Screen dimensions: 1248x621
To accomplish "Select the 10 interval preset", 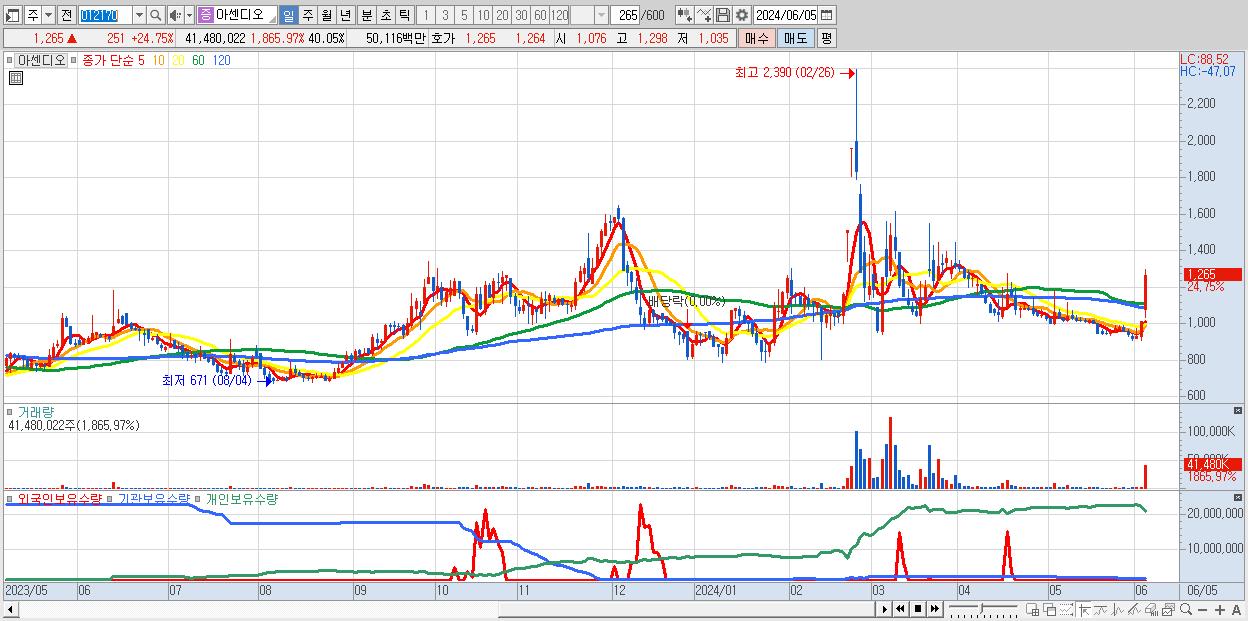I will 483,15.
